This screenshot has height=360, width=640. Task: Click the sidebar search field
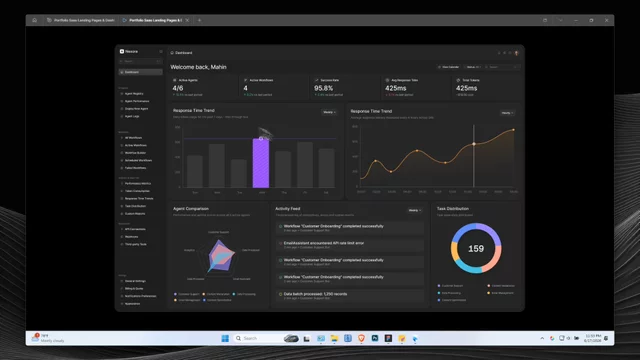click(140, 61)
